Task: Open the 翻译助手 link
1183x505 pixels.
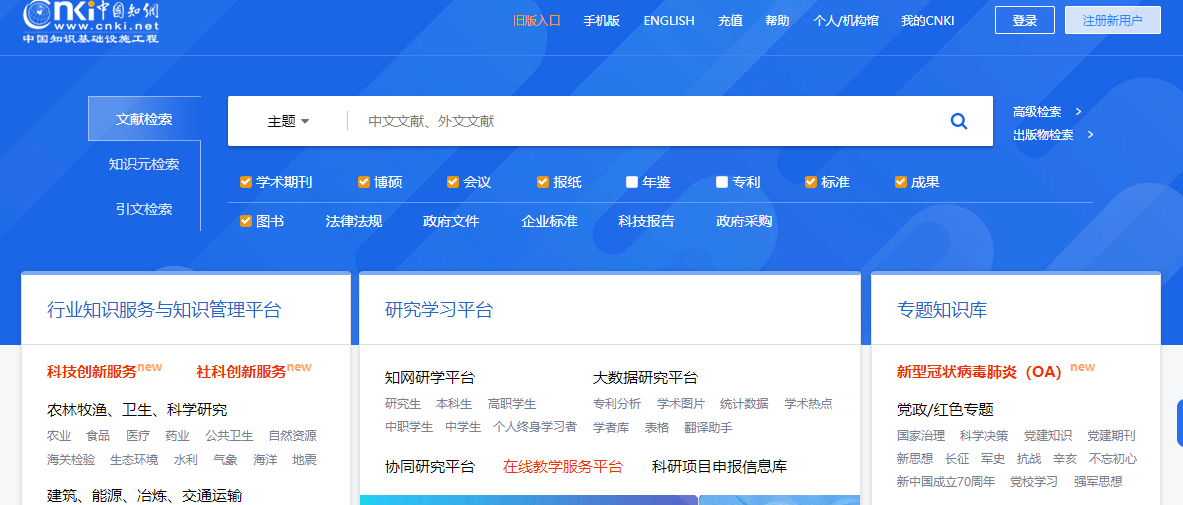Action: 708,427
